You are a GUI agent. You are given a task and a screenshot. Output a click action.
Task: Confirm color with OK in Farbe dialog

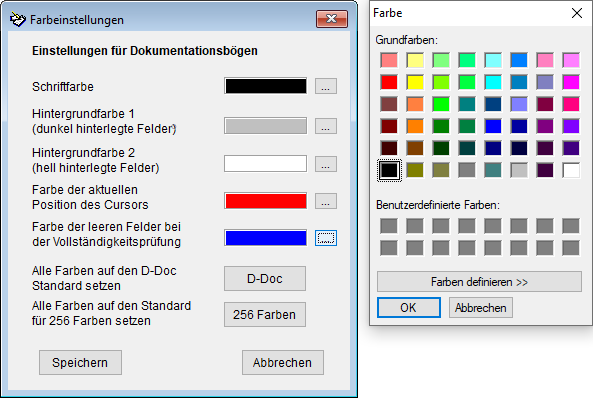pos(408,307)
